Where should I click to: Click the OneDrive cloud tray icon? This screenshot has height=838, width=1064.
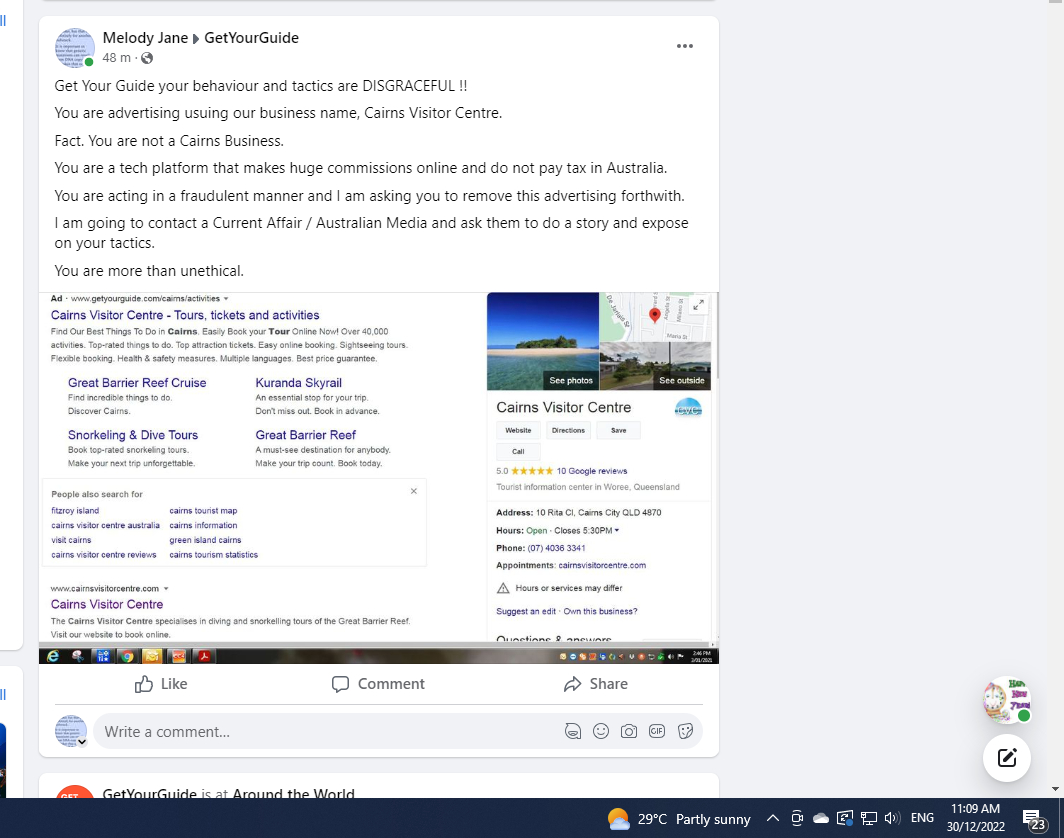(x=820, y=817)
